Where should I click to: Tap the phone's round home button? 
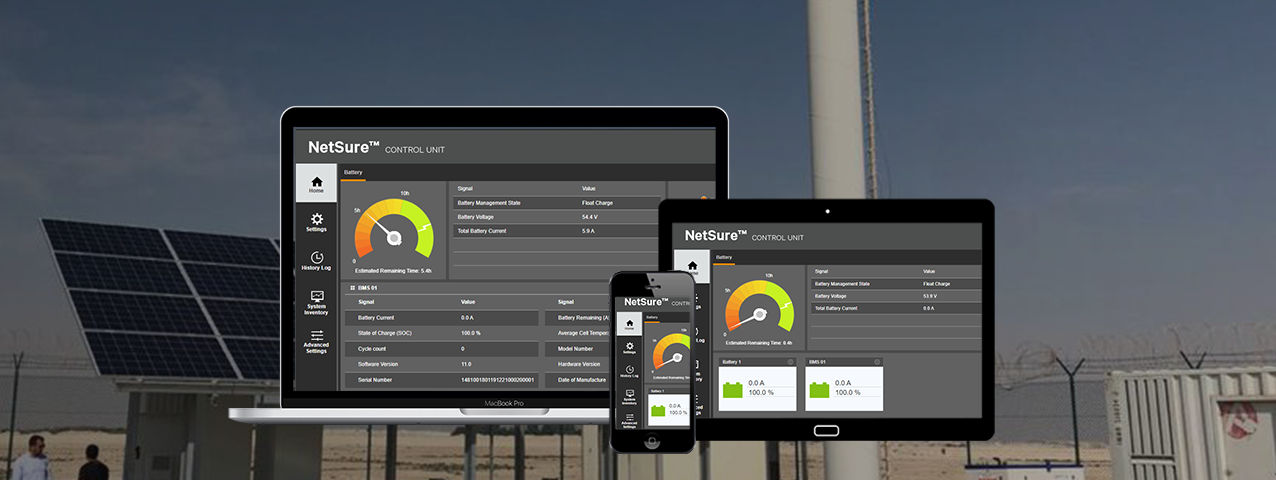[x=652, y=440]
